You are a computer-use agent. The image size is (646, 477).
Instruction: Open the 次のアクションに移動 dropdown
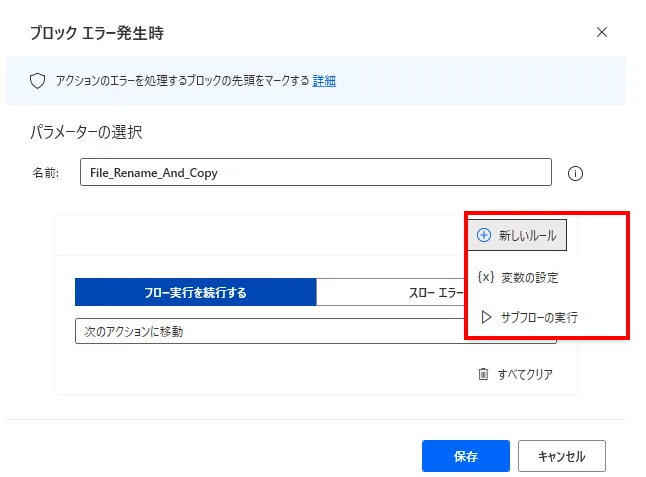click(x=270, y=331)
